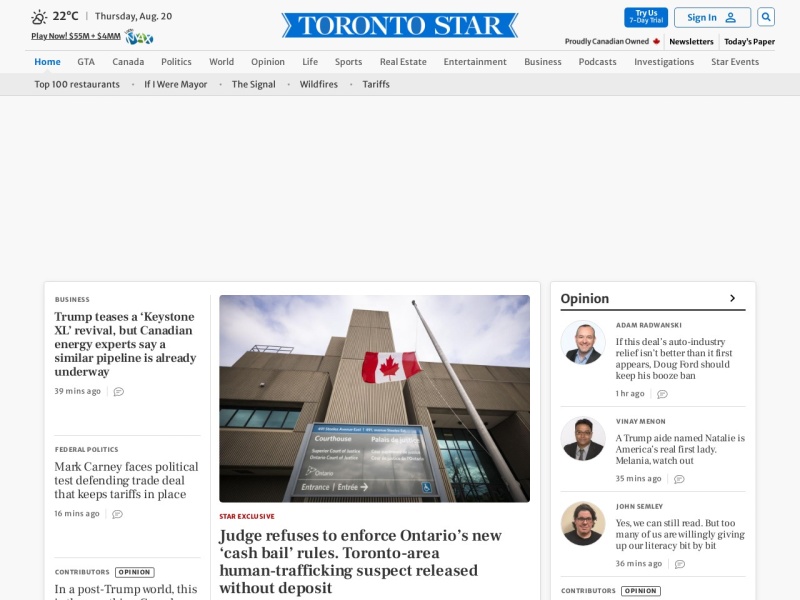Click the 22°C temperature reading
Screen dimensions: 800x600
[65, 16]
